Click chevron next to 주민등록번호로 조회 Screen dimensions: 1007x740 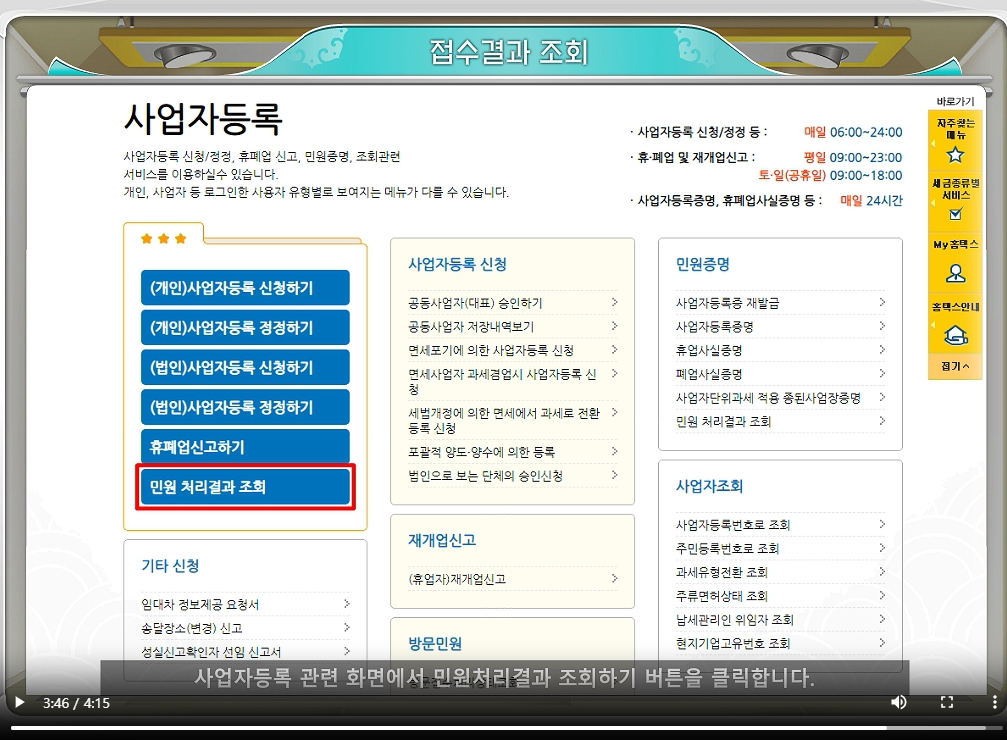[882, 547]
